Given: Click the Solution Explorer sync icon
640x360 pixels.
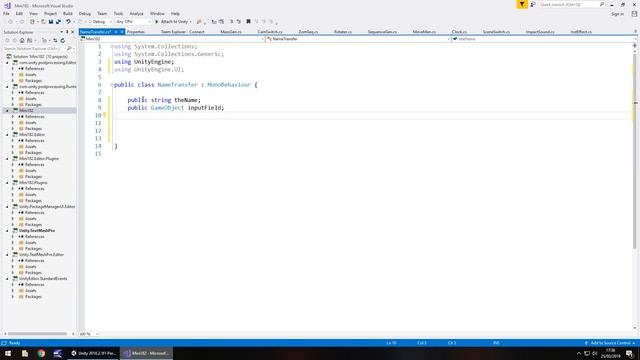Looking at the screenshot, I should (x=55, y=40).
